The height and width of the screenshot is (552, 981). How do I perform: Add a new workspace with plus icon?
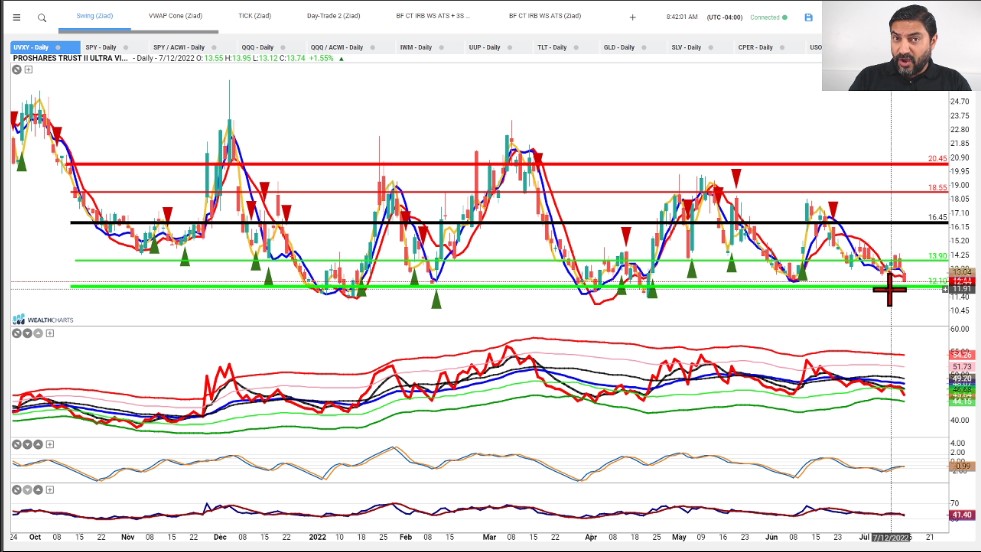coord(633,18)
